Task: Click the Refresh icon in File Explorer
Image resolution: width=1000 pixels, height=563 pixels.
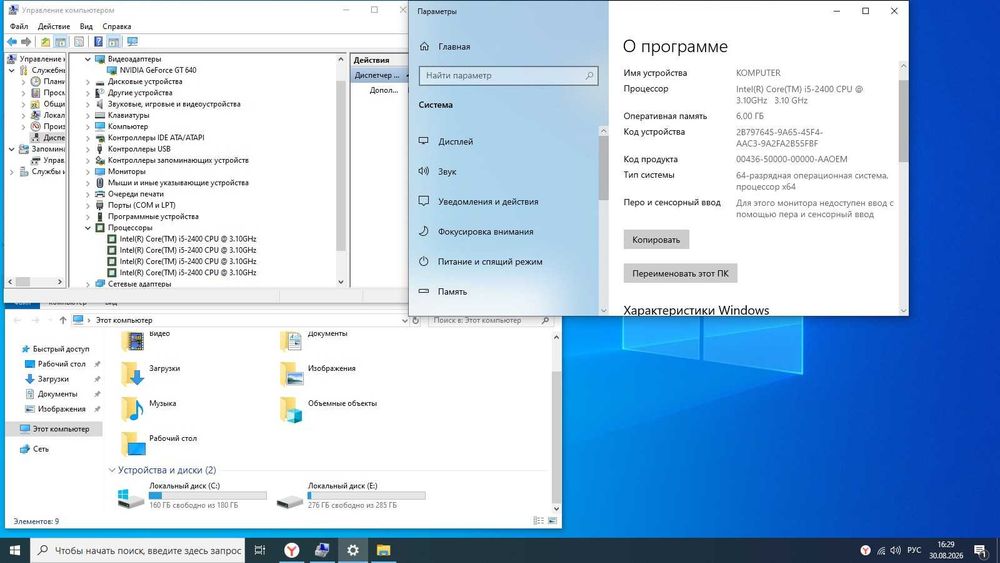Action: [x=416, y=320]
